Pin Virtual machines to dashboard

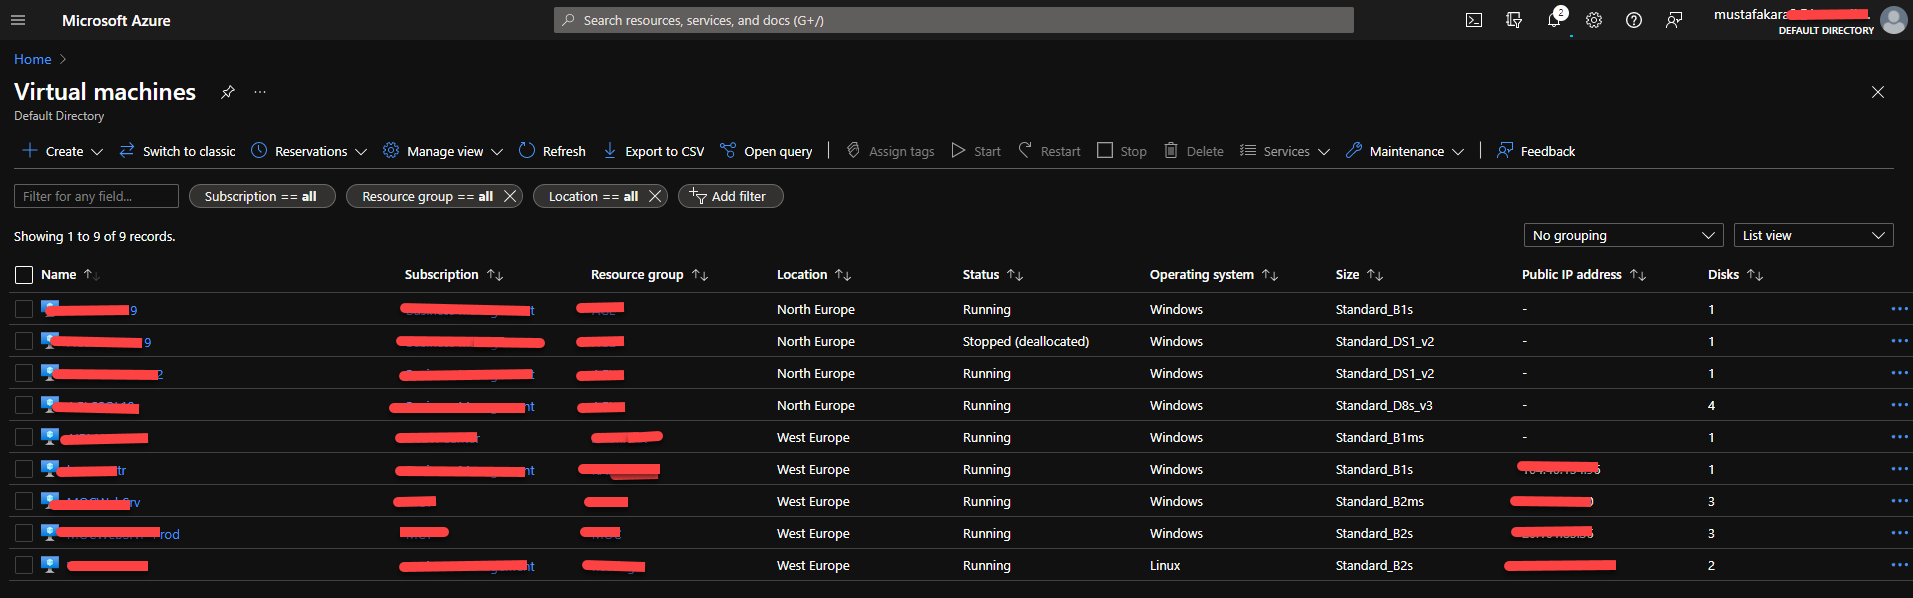click(x=228, y=92)
